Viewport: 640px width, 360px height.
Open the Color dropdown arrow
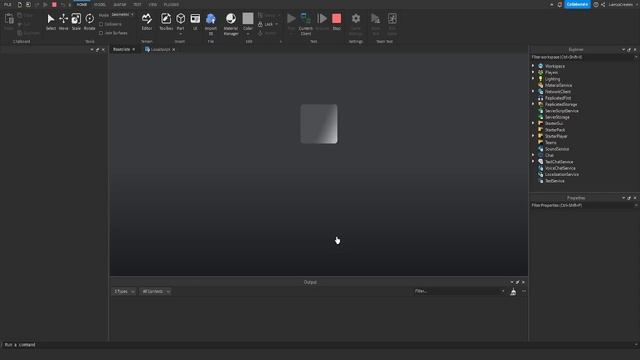tap(248, 34)
